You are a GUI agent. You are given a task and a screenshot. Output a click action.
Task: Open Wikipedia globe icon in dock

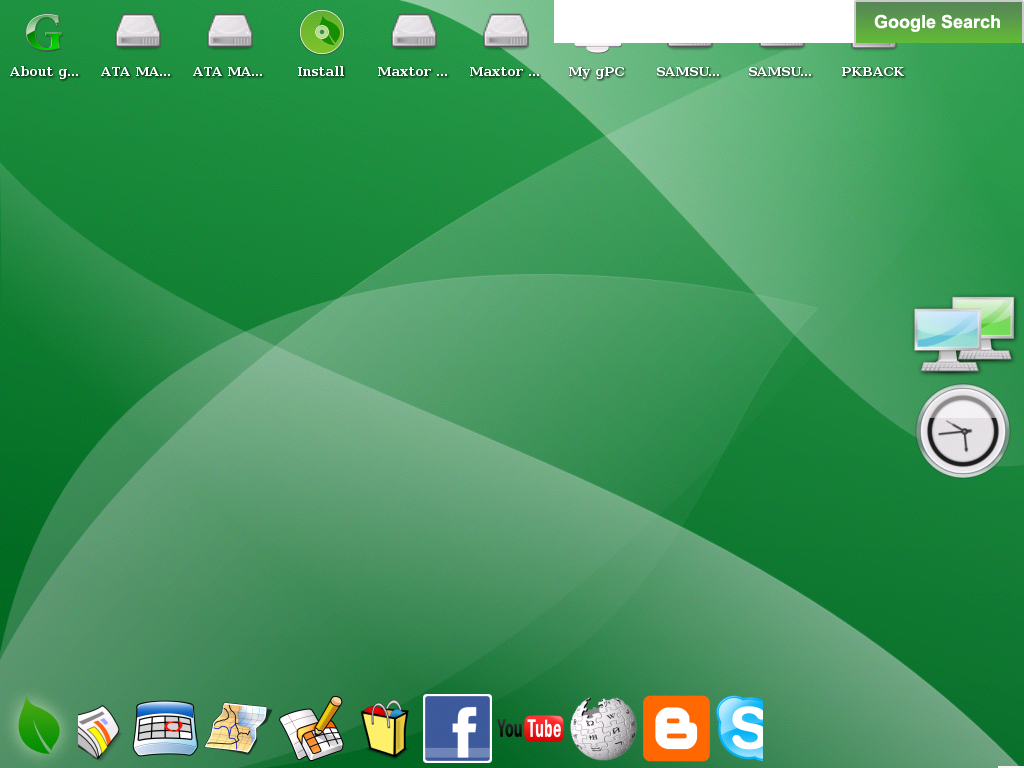pos(603,728)
